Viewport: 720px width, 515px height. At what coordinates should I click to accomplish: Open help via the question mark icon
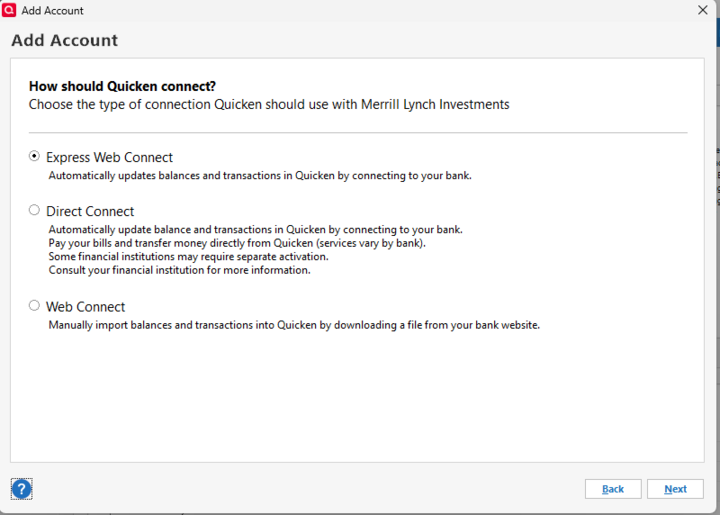coord(21,489)
